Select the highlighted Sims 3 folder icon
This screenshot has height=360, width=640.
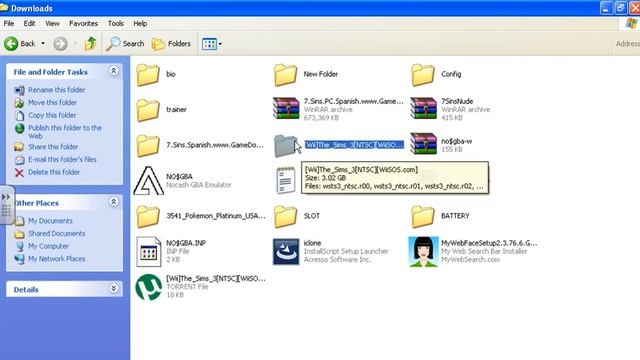[285, 145]
